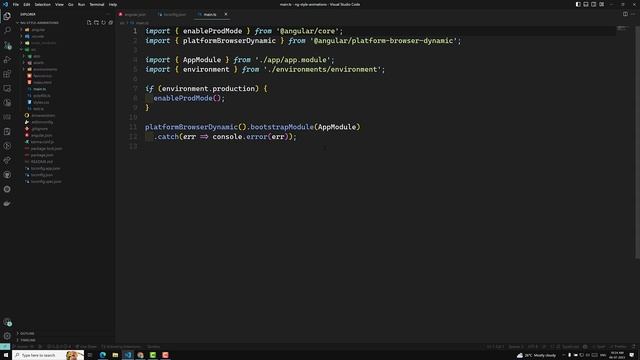Screen dimensions: 640x360
Task: Toggle the bottom panel layout icon
Action: pos(586,4)
